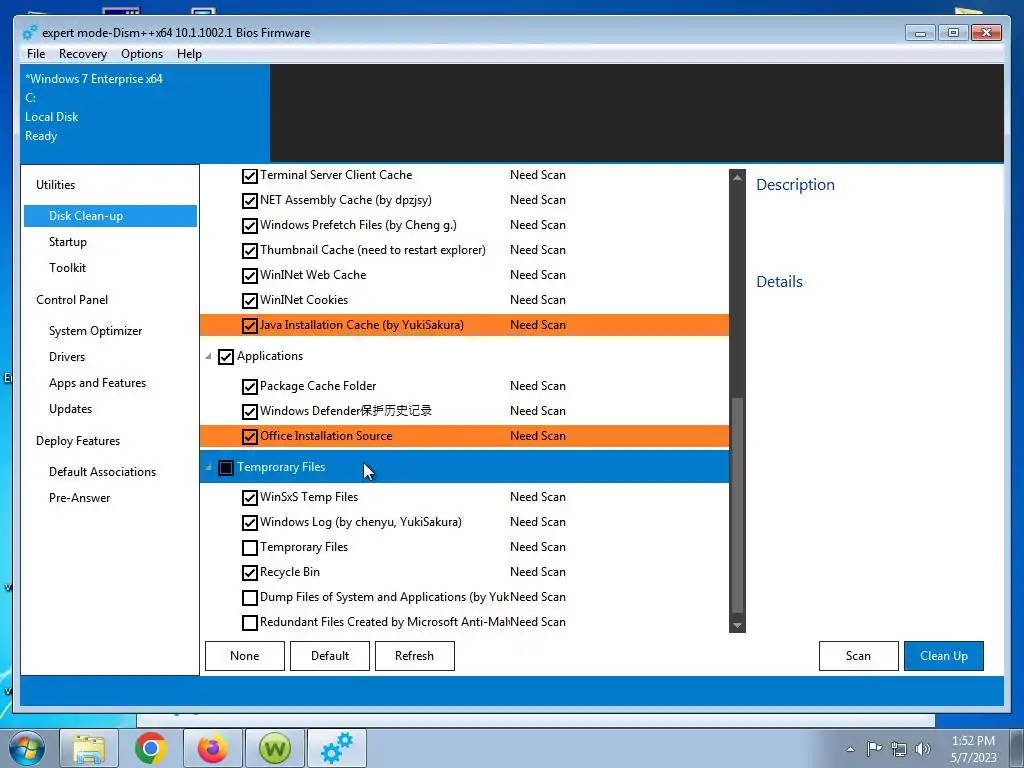The width and height of the screenshot is (1024, 768).
Task: Uncheck Package Cache Folder
Action: pos(249,387)
